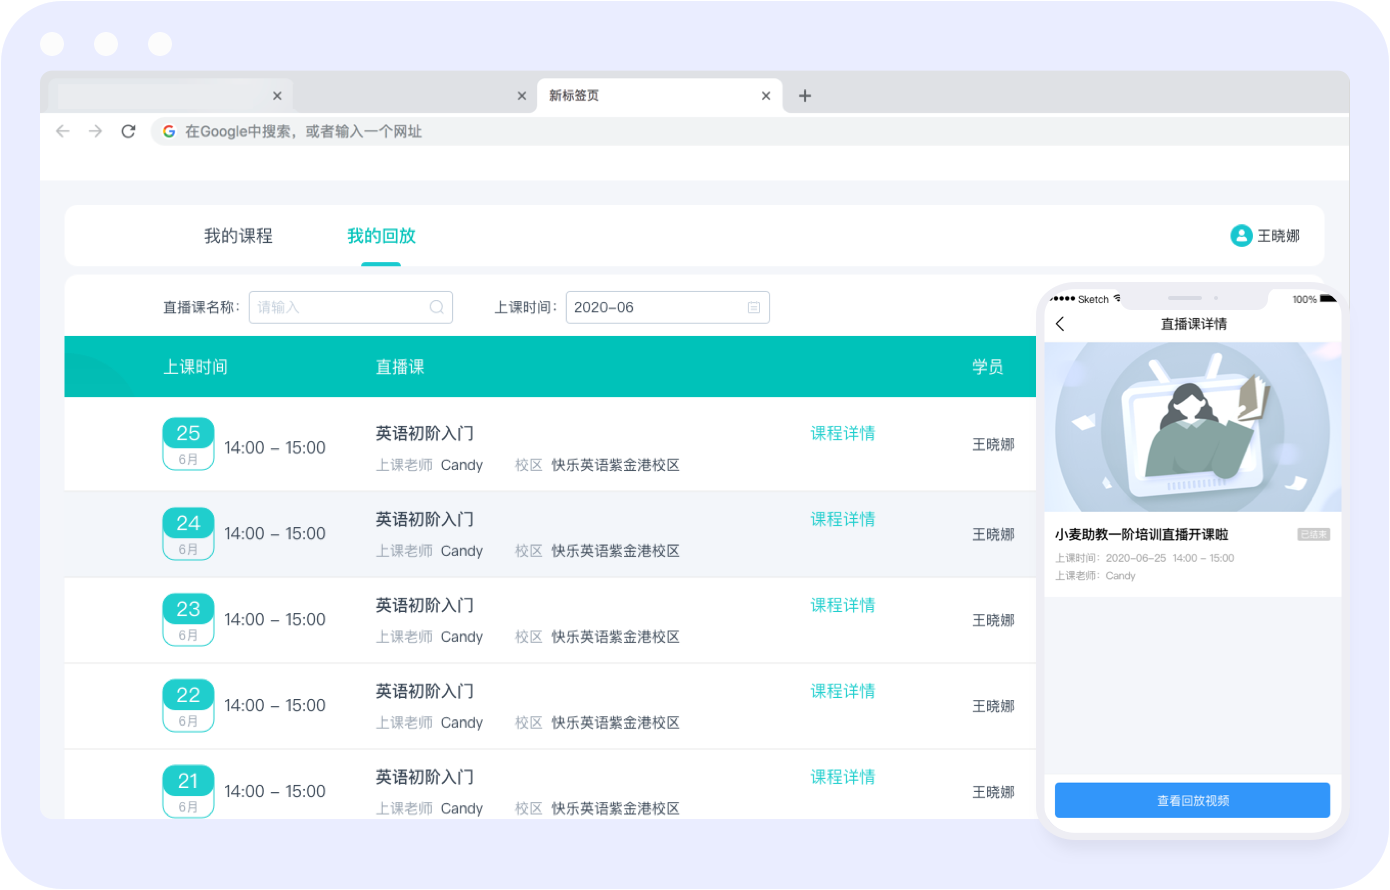The width and height of the screenshot is (1390, 890).
Task: Click the date badge 21 6月
Action: click(188, 792)
